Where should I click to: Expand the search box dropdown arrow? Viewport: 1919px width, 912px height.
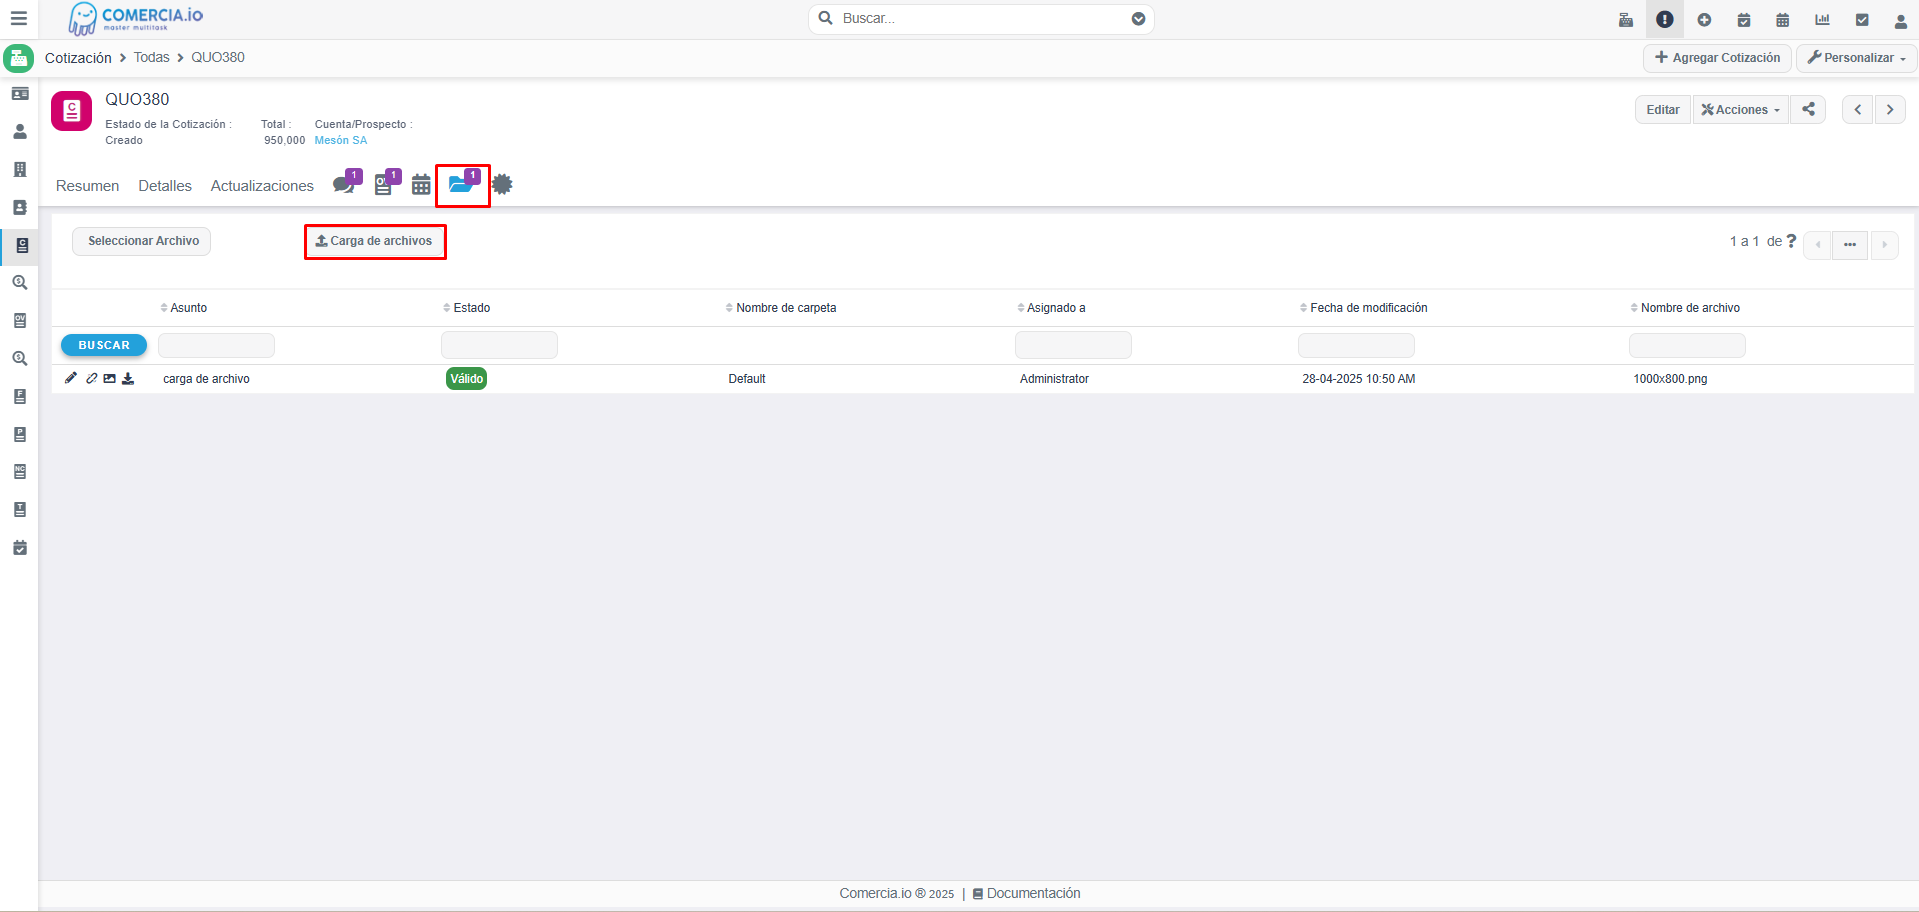1138,19
